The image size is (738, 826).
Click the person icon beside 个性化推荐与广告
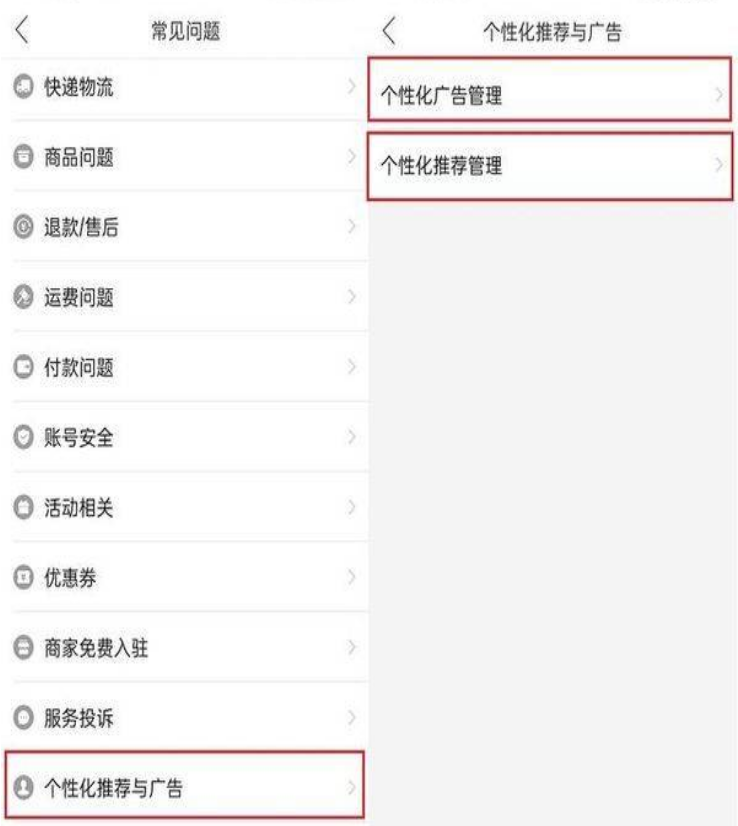[23, 788]
